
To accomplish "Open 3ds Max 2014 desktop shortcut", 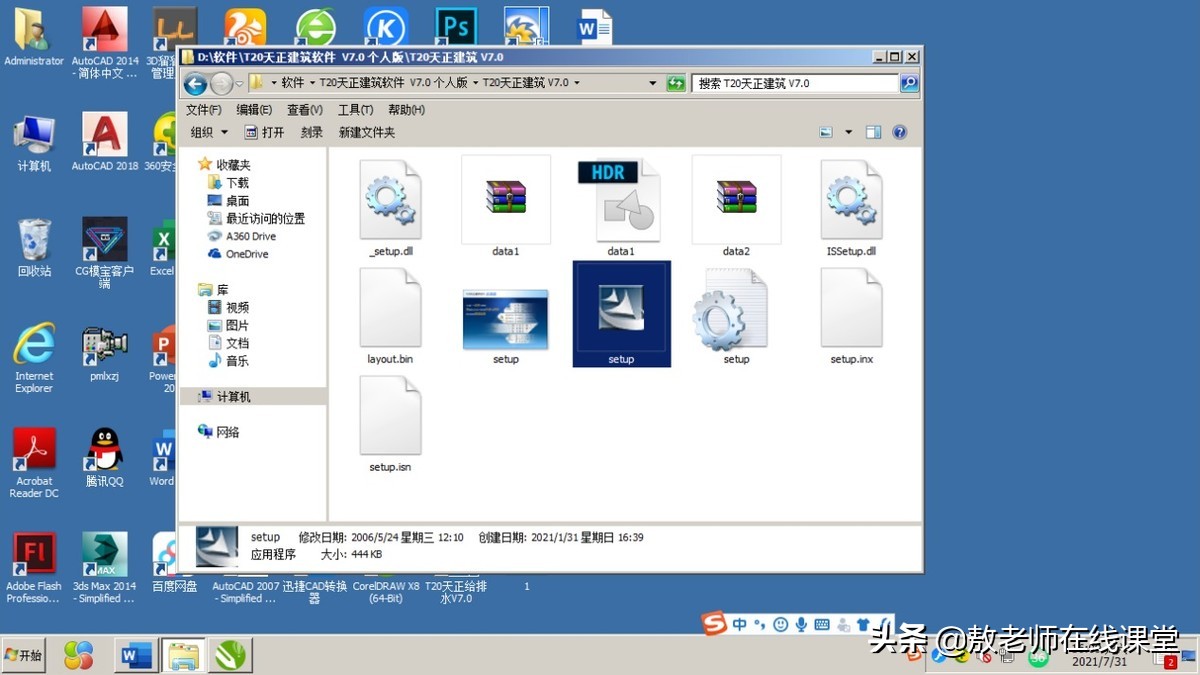I will pyautogui.click(x=103, y=560).
